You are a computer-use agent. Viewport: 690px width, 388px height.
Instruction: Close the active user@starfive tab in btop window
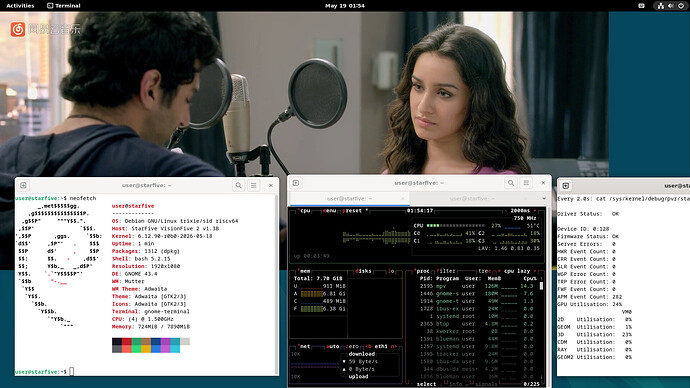coord(403,199)
